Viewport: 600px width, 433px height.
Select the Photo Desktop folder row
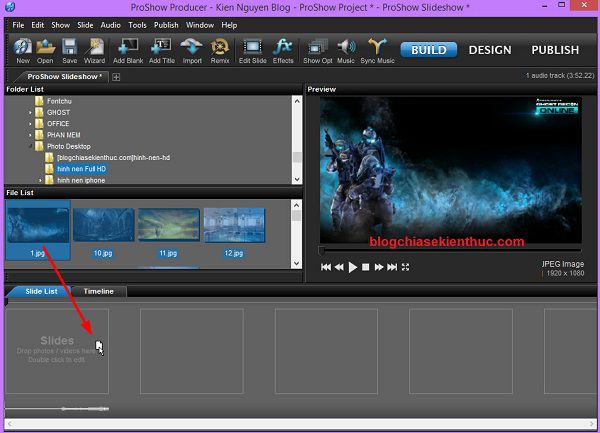pos(68,147)
